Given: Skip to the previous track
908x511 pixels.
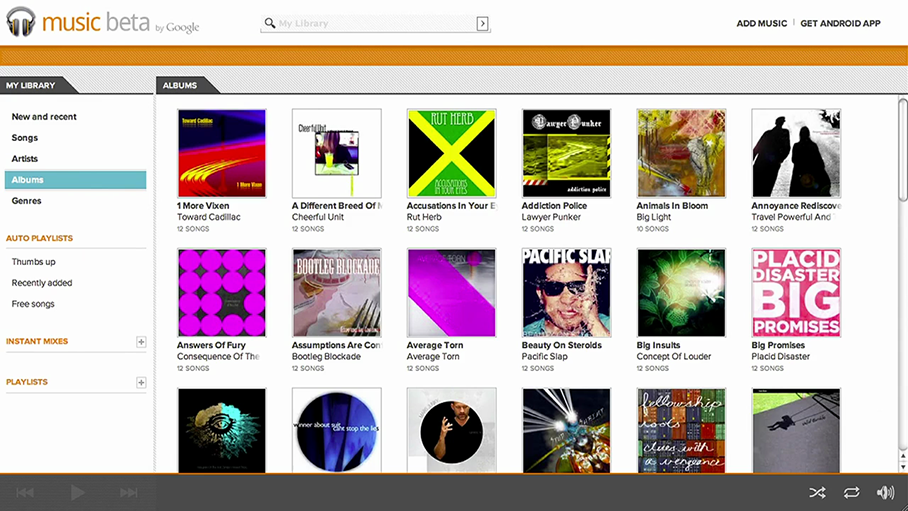Looking at the screenshot, I should pyautogui.click(x=25, y=492).
